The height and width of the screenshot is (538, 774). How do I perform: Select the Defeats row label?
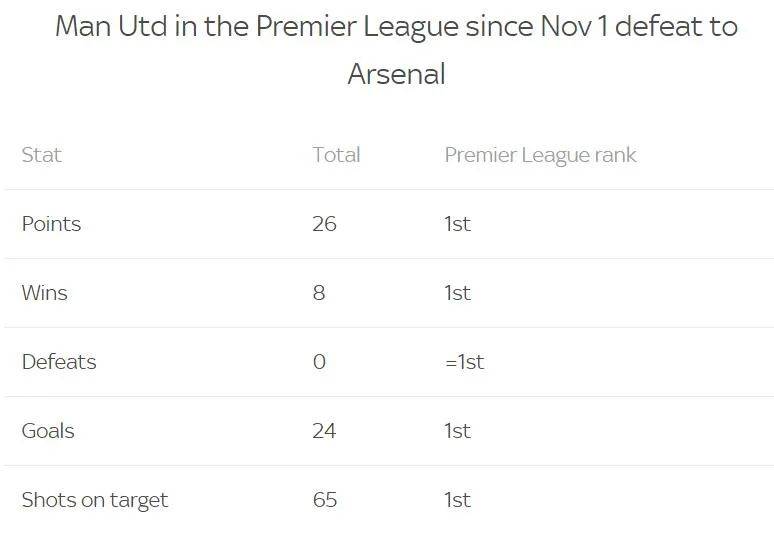59,362
